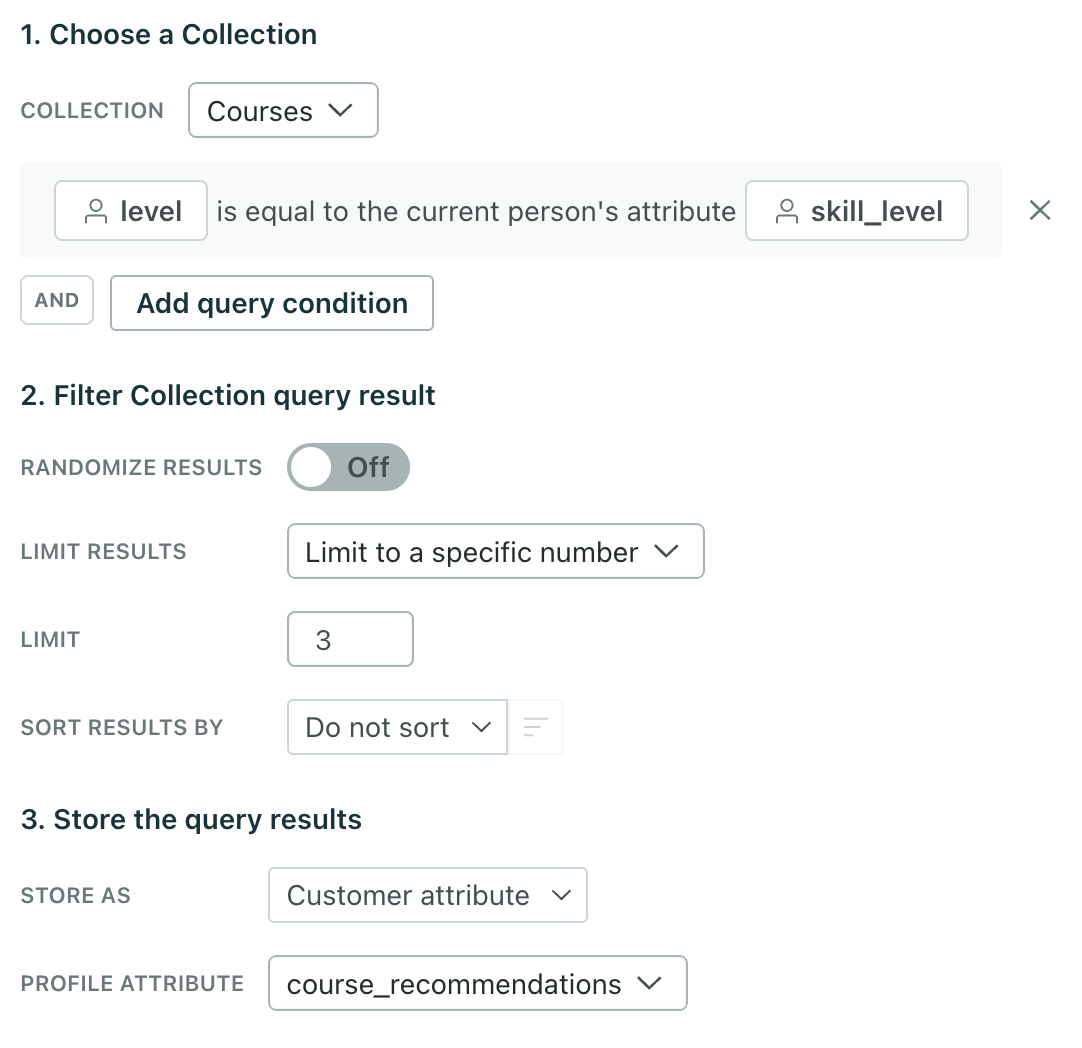Click the chevron on the Customer attribute selector
The height and width of the screenshot is (1048, 1082).
pos(563,895)
